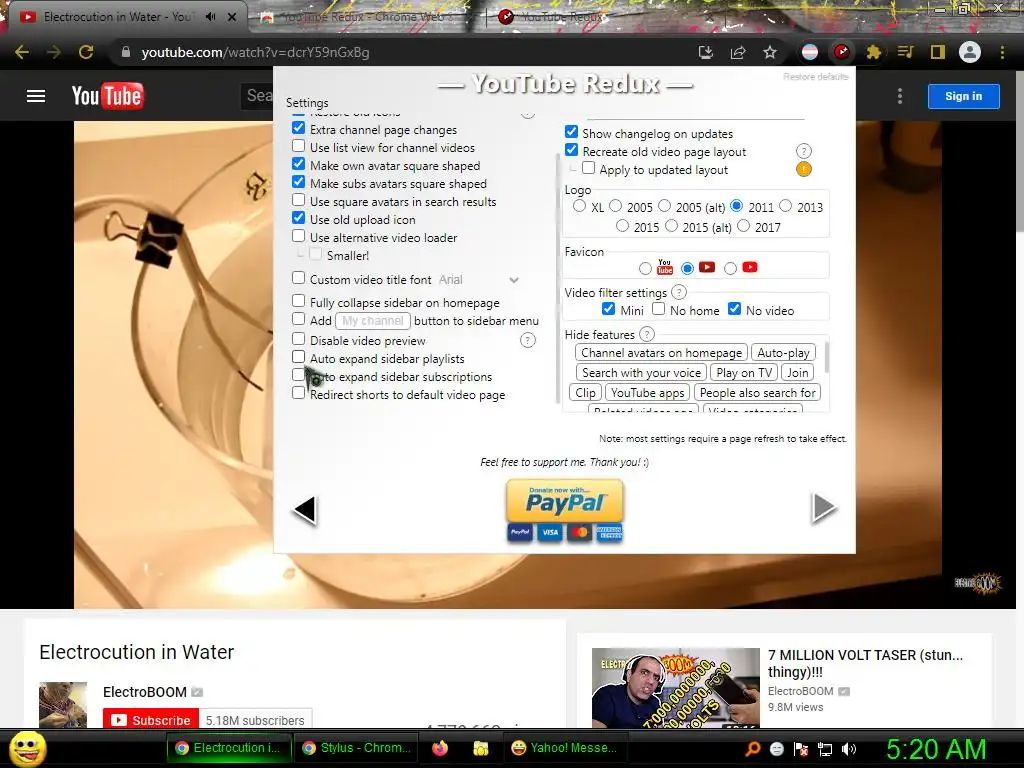This screenshot has height=768, width=1024.
Task: Click the pink-blue striped extension icon
Action: tap(810, 52)
